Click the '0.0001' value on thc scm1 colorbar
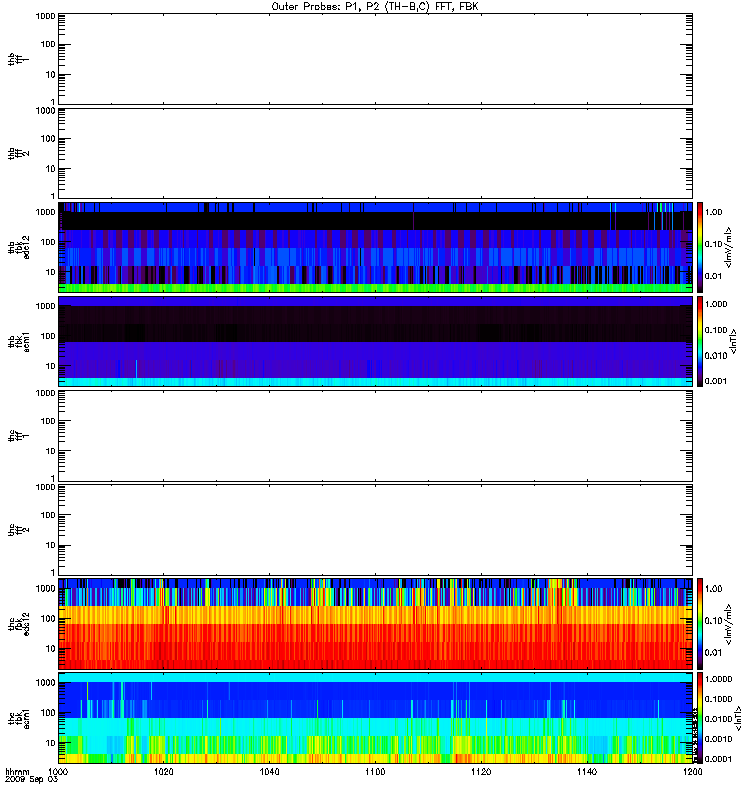750x800 pixels. (718, 759)
